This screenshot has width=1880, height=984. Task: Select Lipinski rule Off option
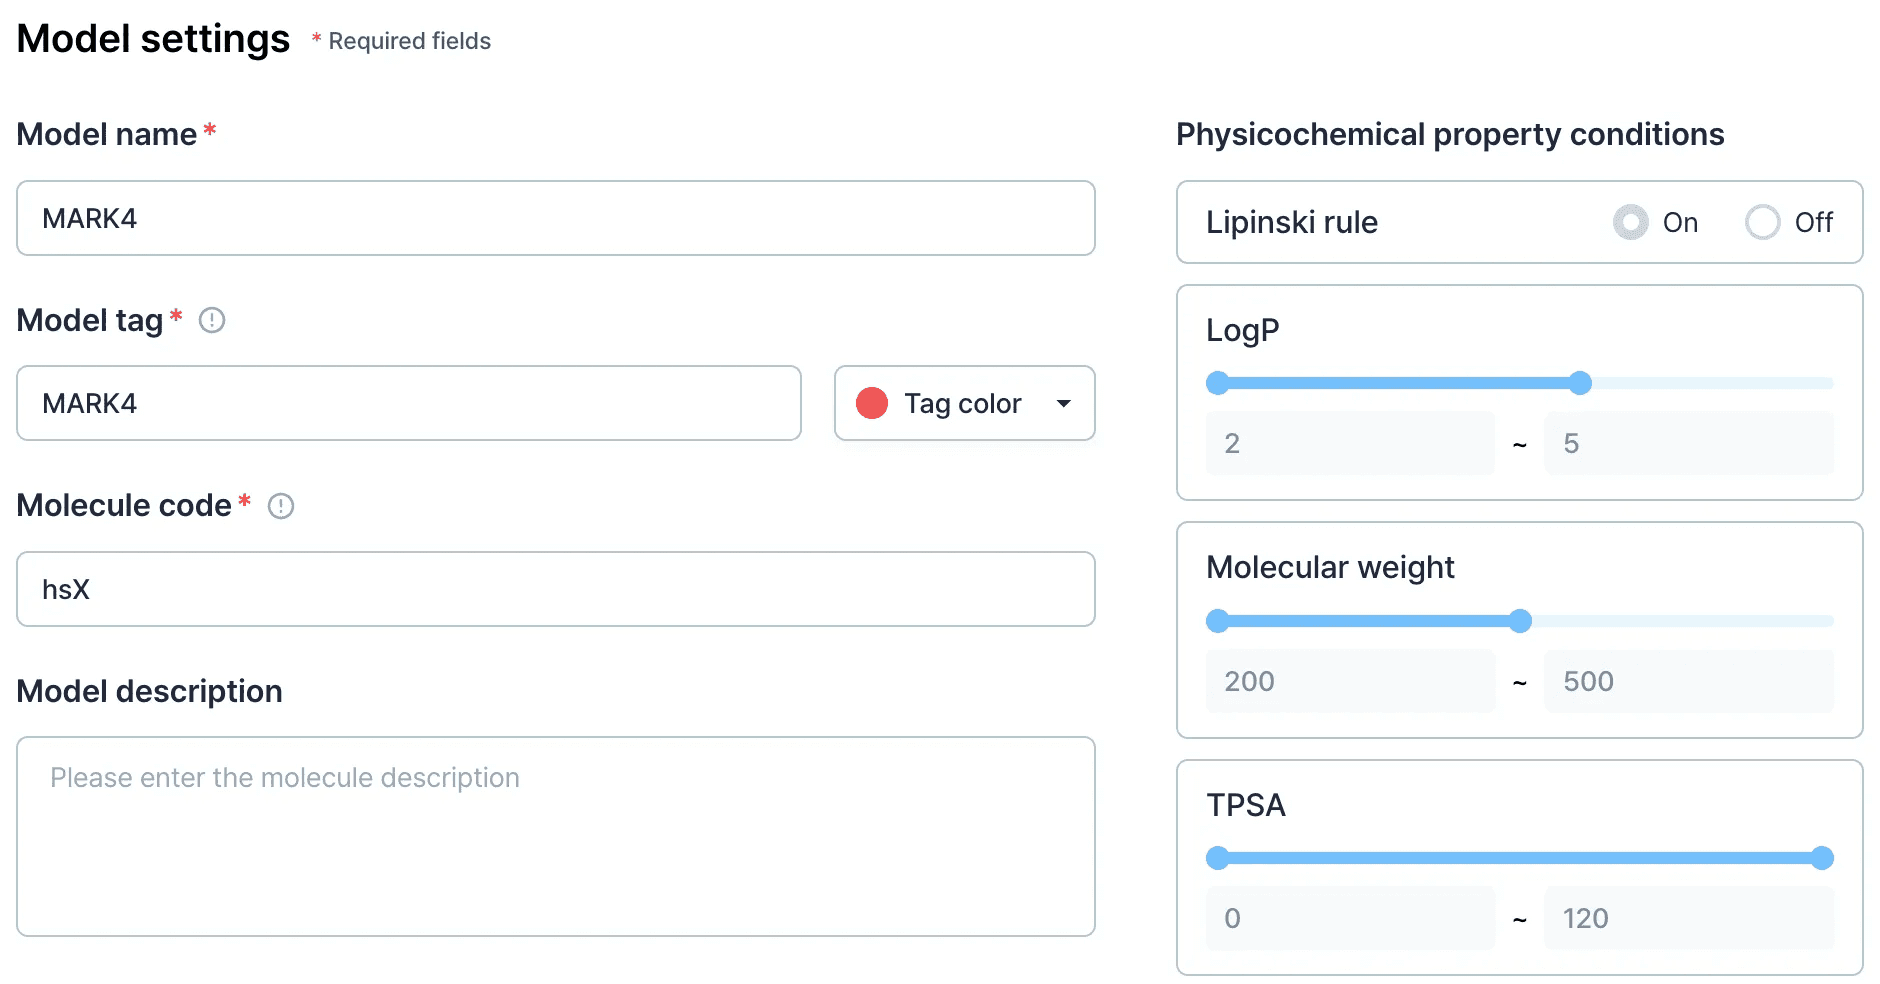(1763, 222)
